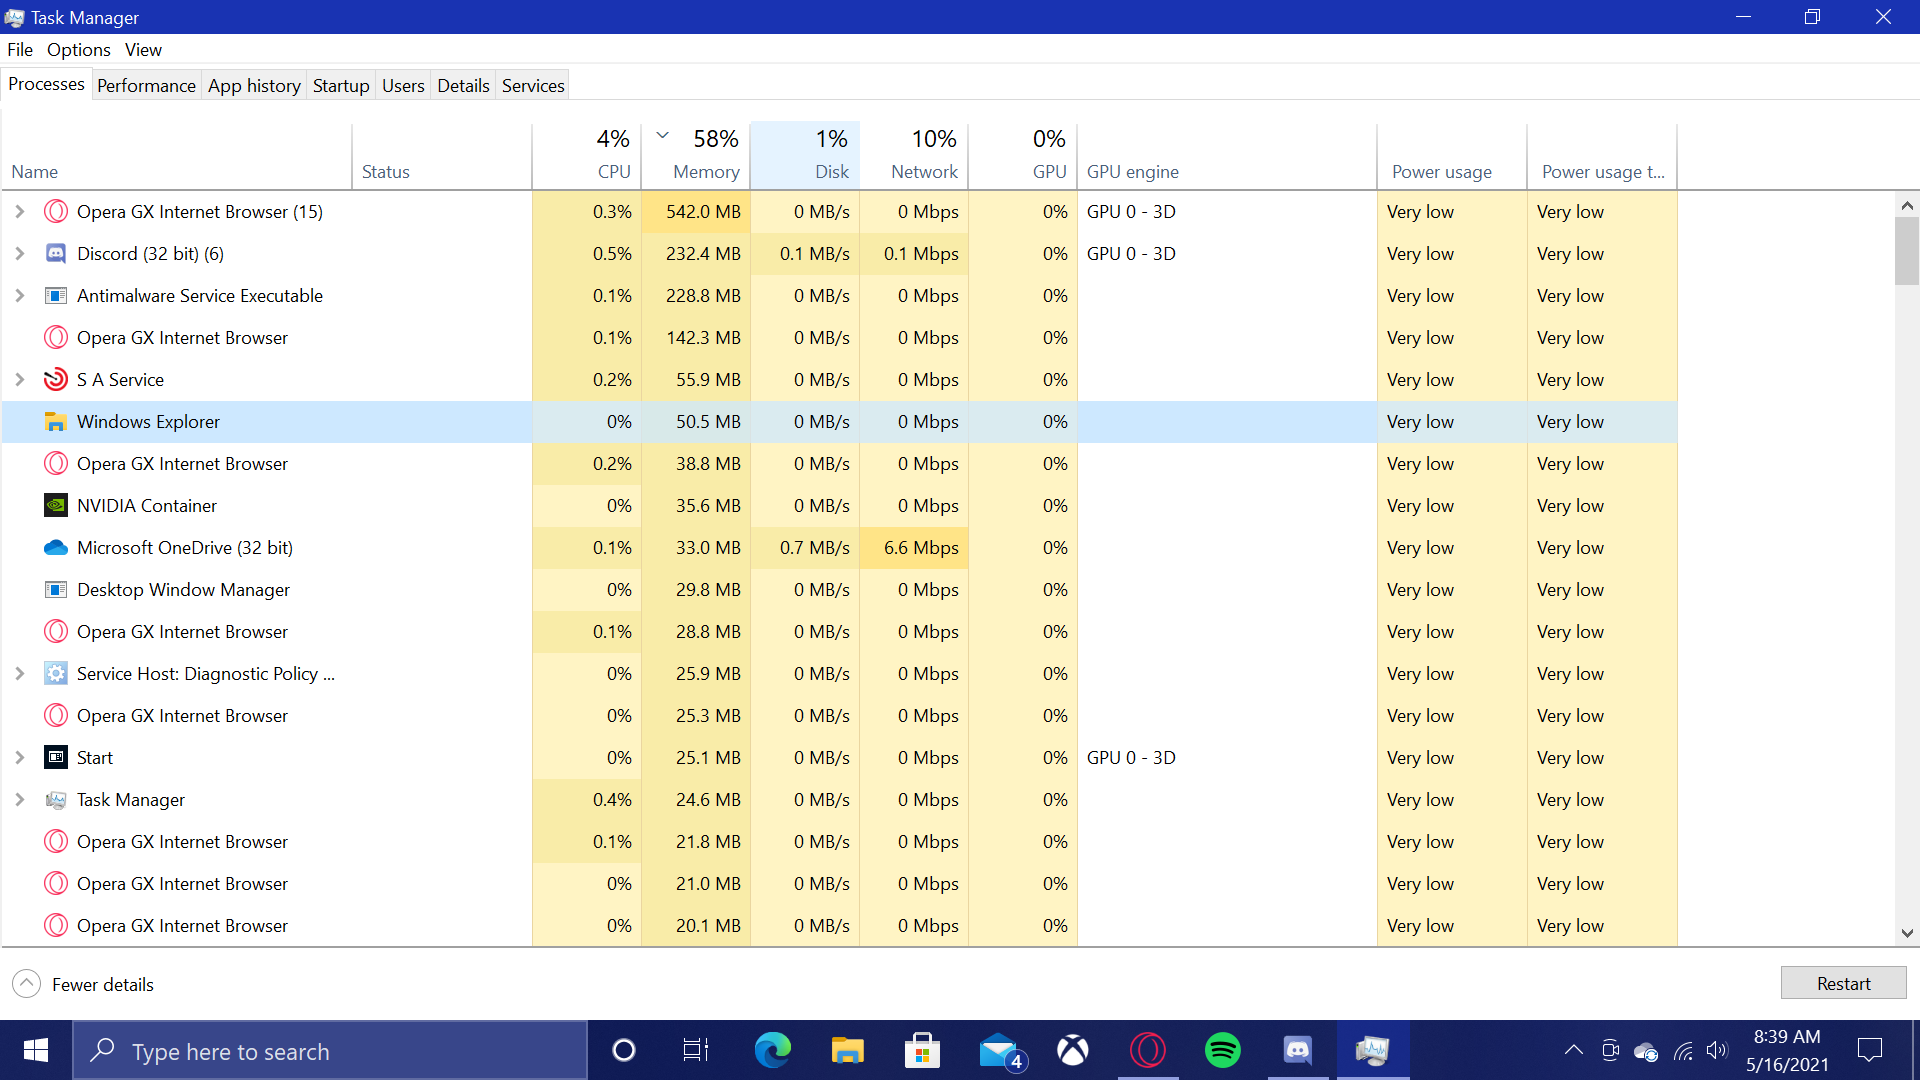
Task: Click the Fewer details collapse arrow
Action: [27, 984]
